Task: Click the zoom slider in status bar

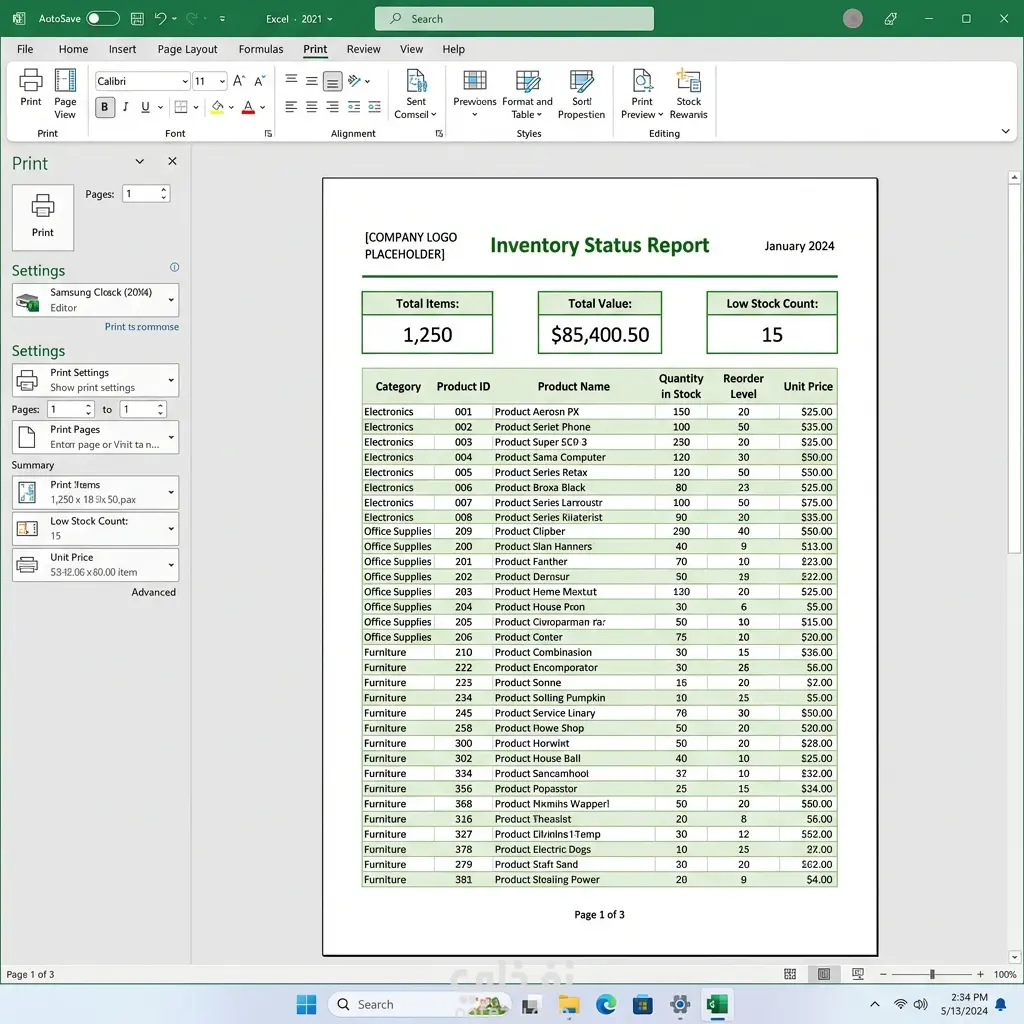Action: [932, 974]
